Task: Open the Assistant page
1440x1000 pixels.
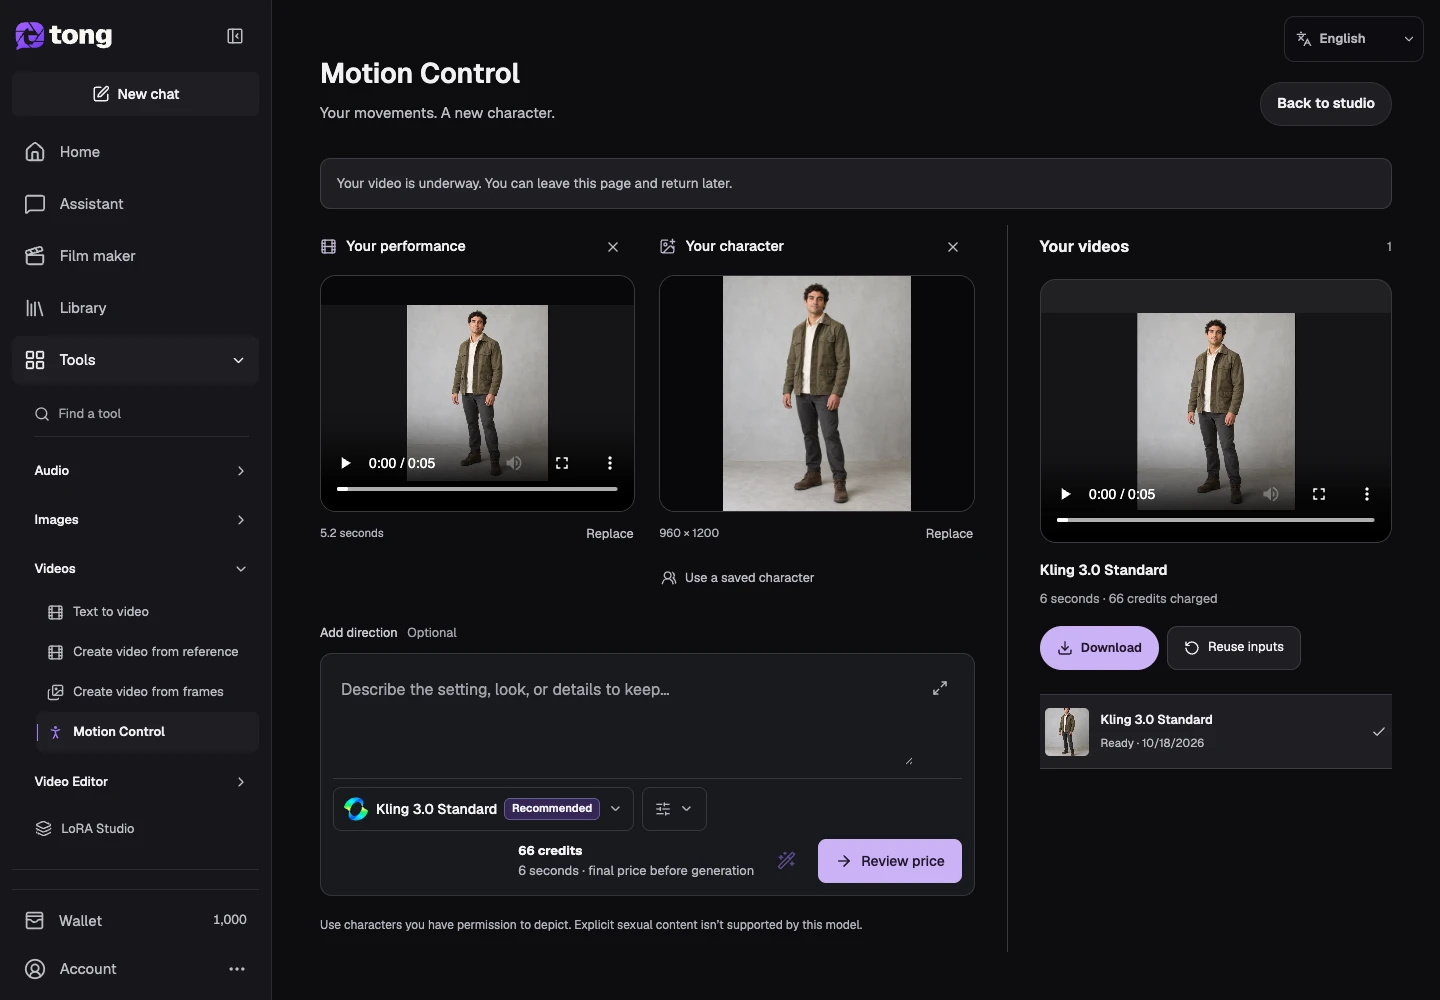Action: click(x=135, y=204)
